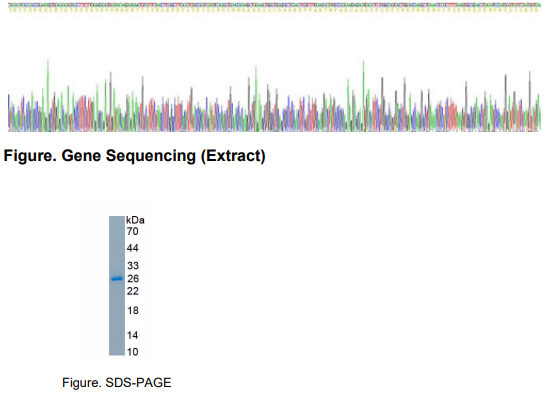
Task: Click the 14 kDa marker label
Action: (x=132, y=335)
